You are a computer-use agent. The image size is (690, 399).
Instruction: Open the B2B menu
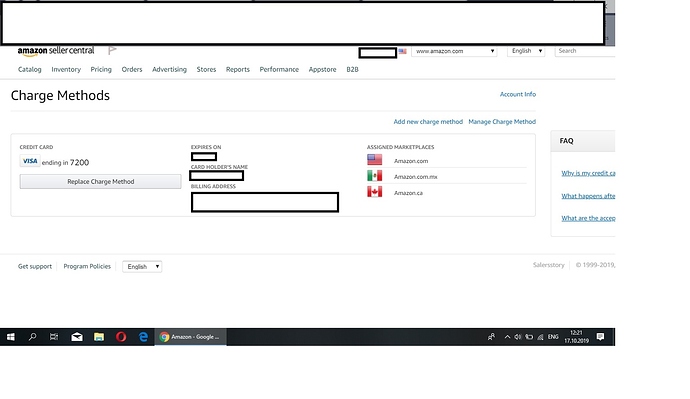[352, 70]
